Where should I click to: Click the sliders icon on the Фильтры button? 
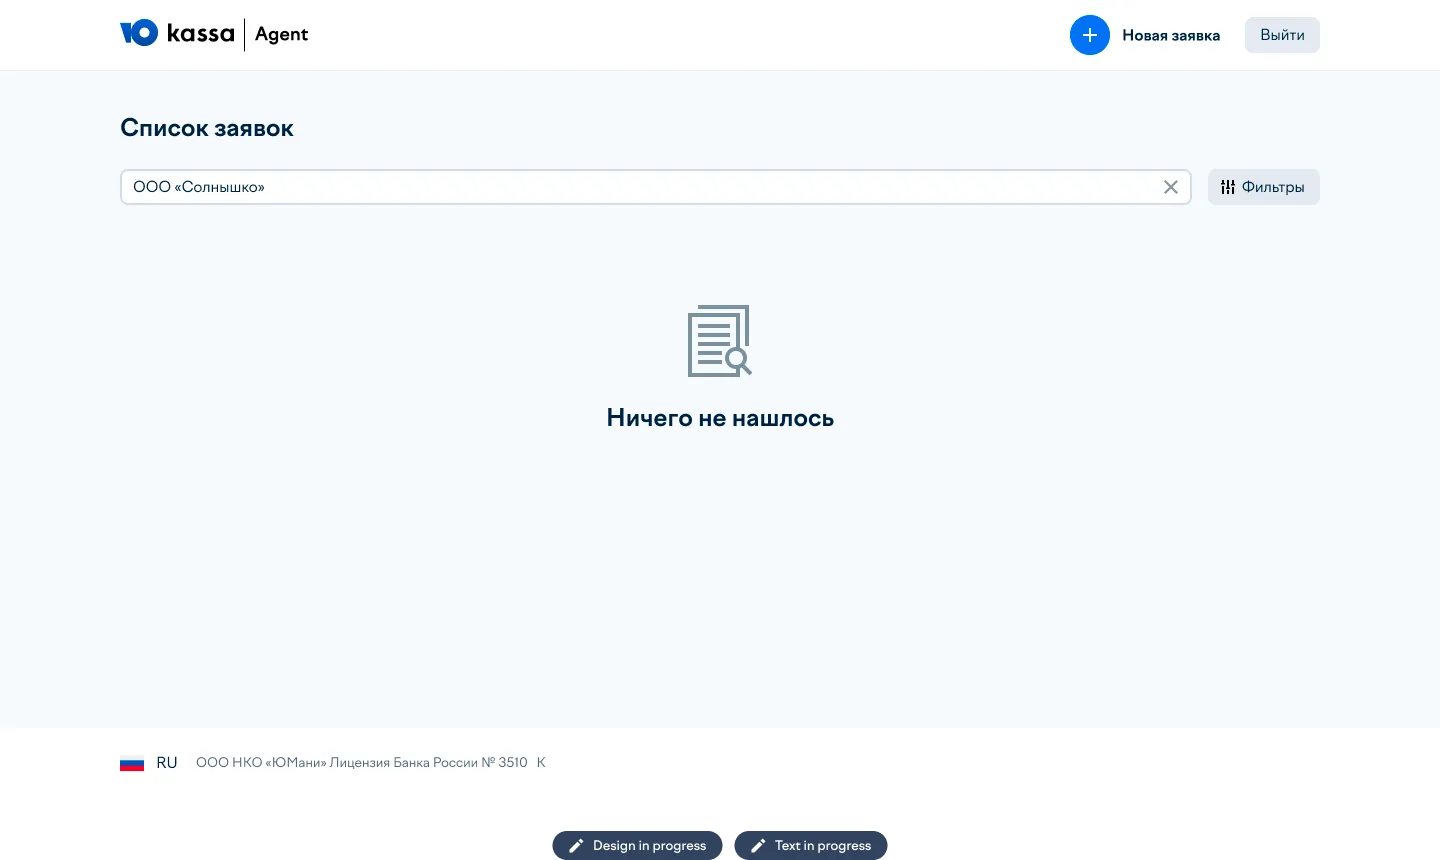tap(1228, 187)
